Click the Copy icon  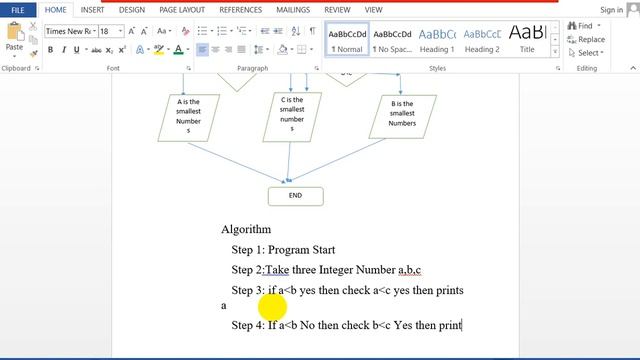(33, 40)
